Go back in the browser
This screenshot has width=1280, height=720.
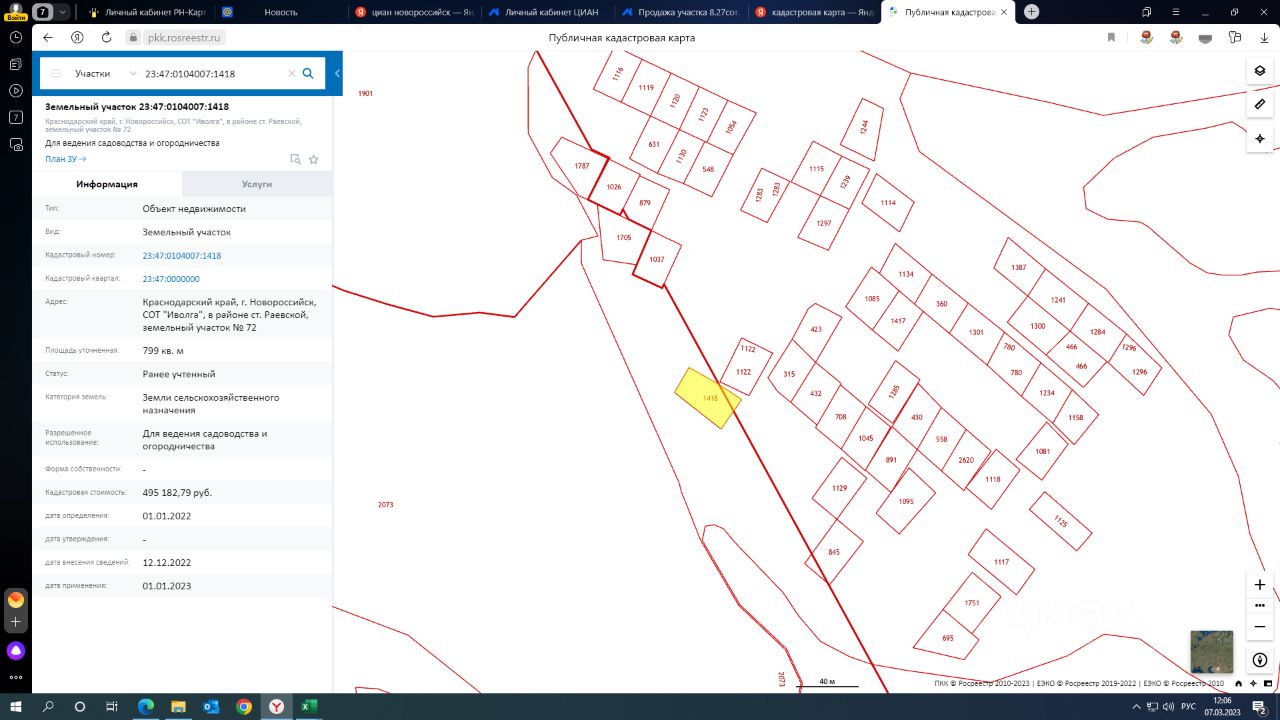pyautogui.click(x=48, y=37)
